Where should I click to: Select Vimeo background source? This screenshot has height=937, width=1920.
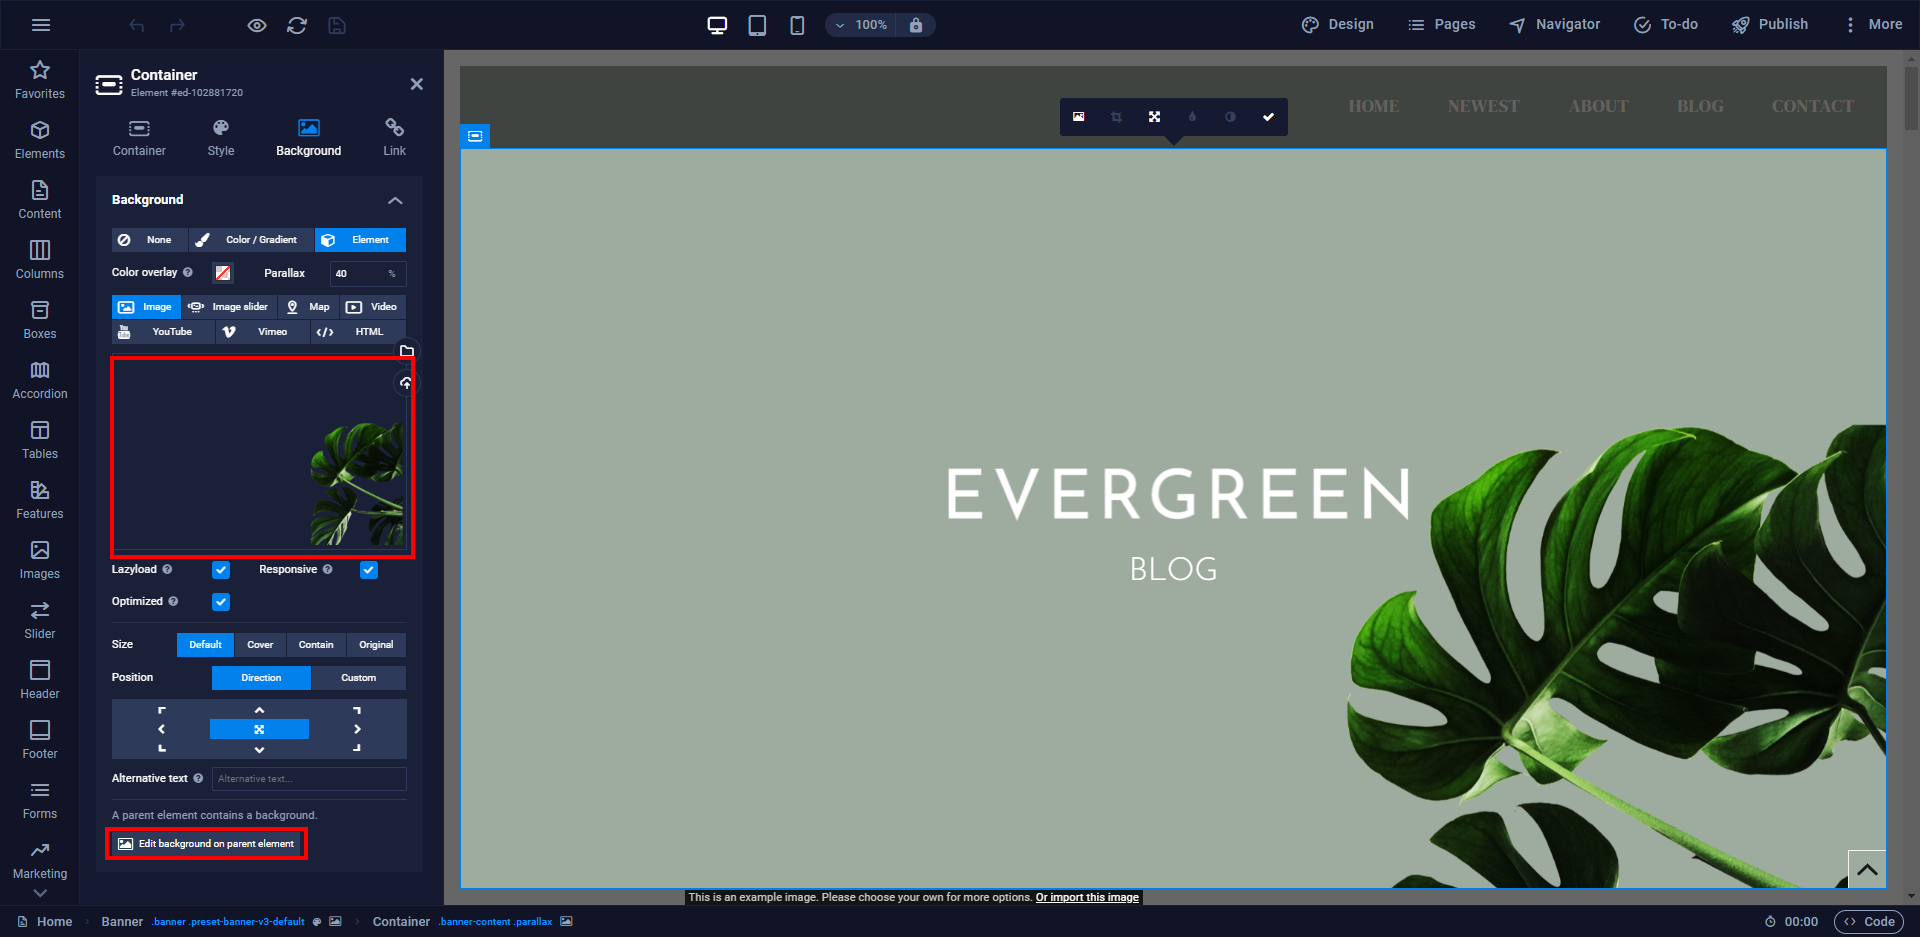tap(262, 332)
